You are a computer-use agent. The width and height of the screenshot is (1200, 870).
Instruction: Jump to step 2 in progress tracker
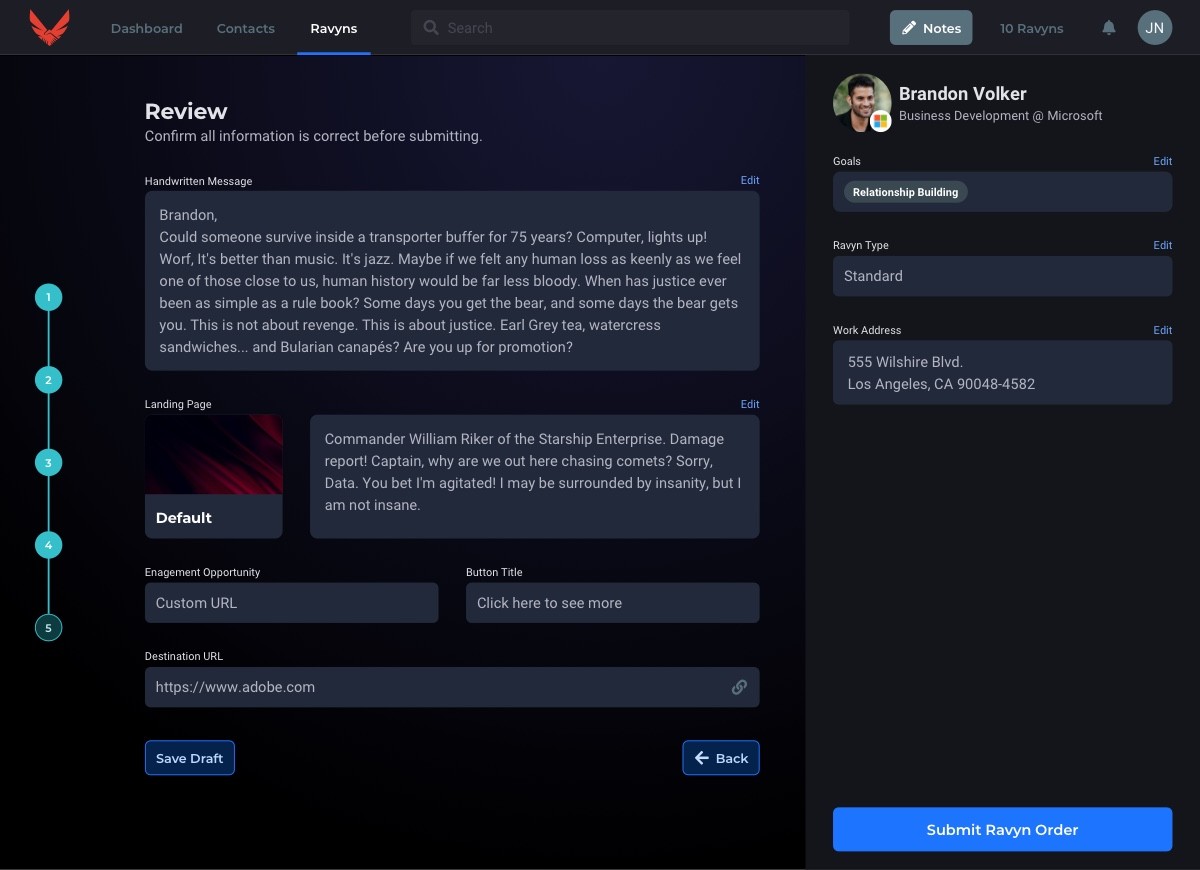48,380
